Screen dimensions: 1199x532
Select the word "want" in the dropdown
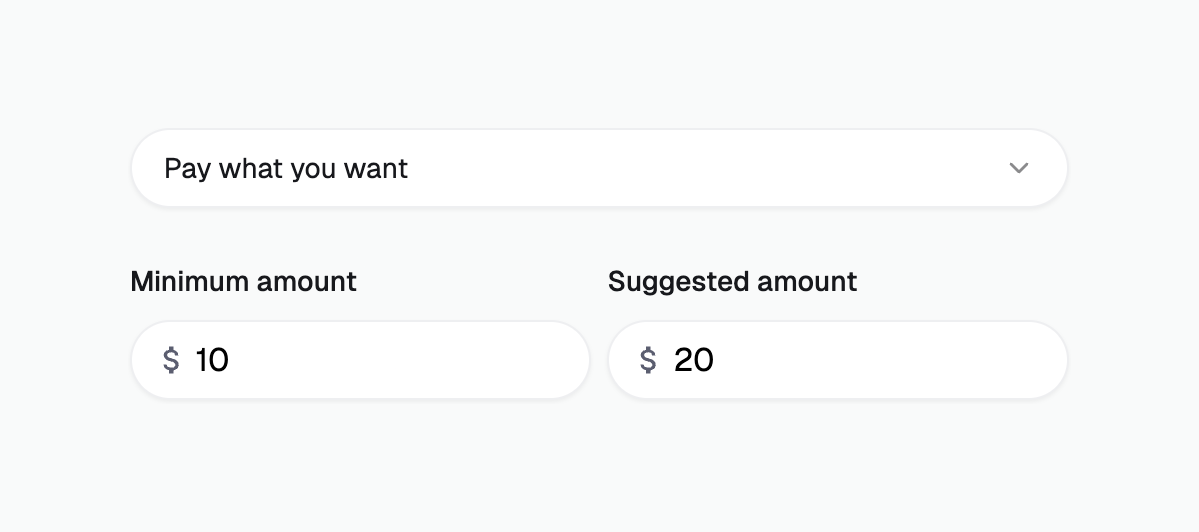point(376,168)
